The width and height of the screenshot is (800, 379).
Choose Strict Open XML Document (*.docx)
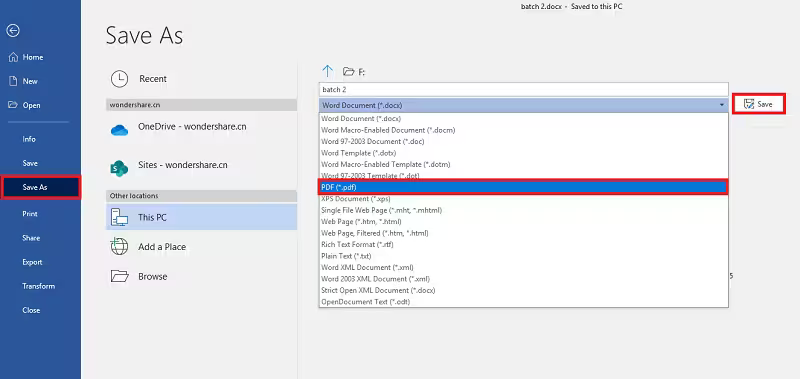523,290
